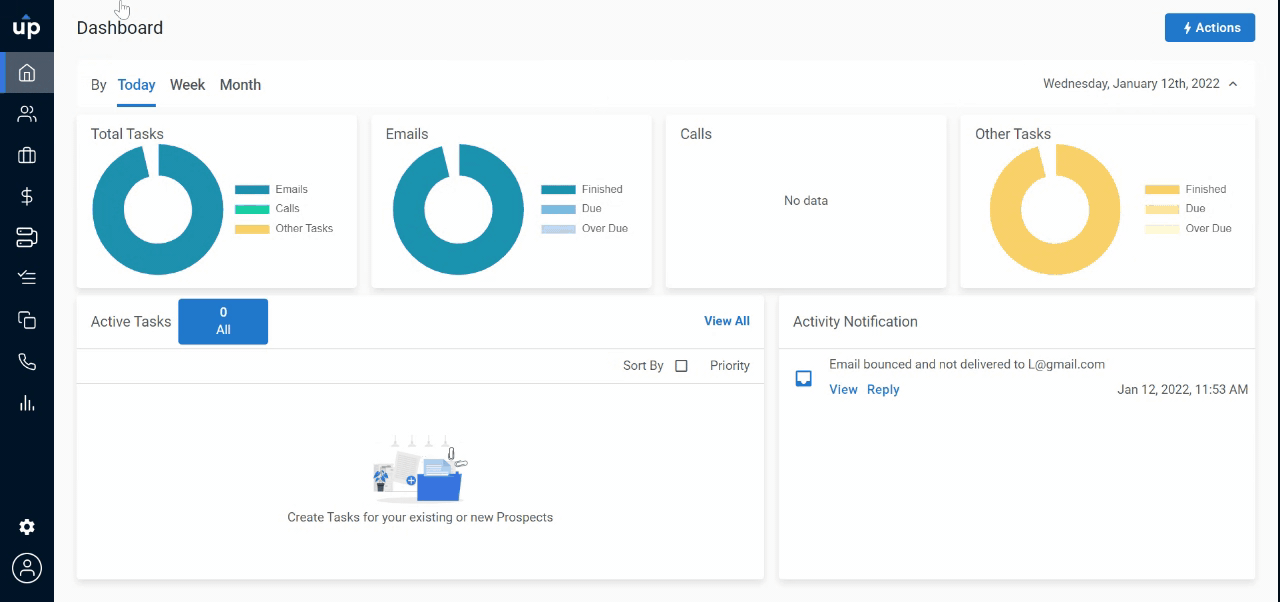Click the Other Tasks legend color swatch
This screenshot has width=1280, height=602.
[252, 229]
